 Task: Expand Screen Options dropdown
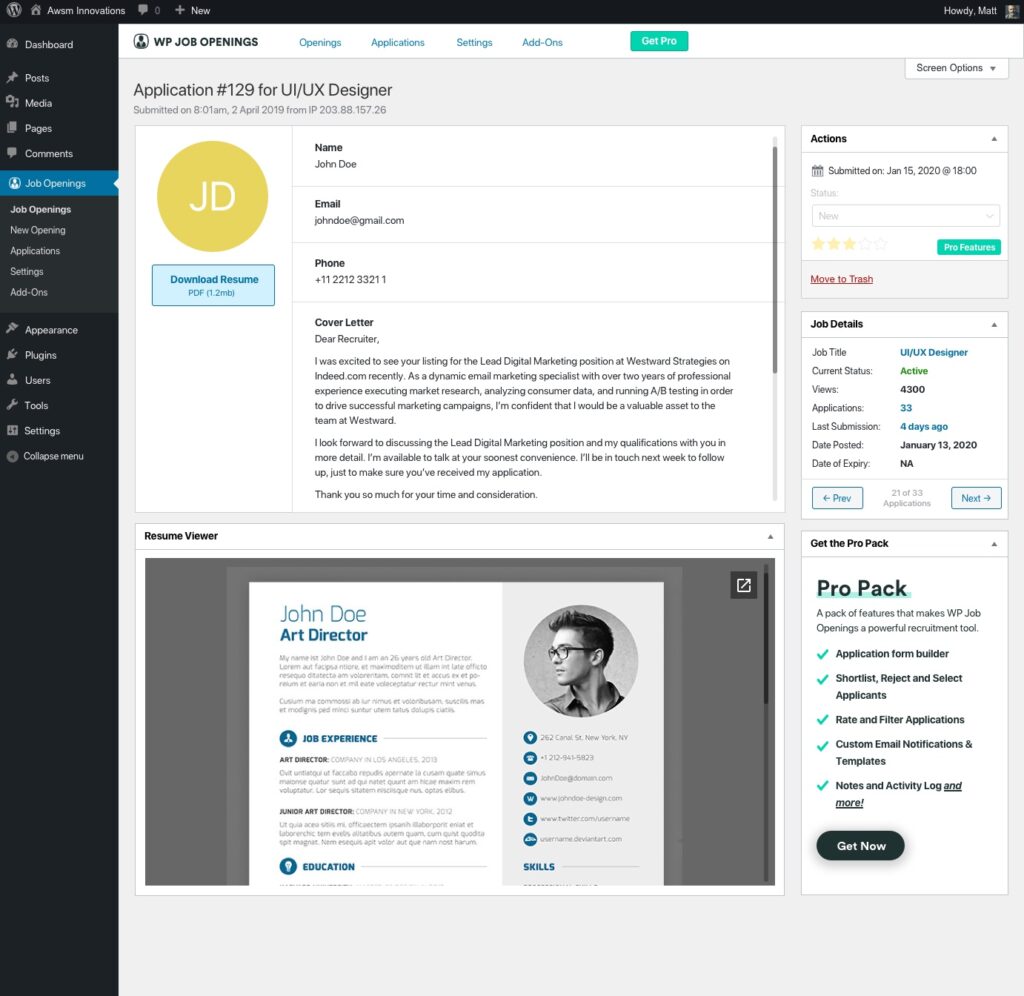click(956, 68)
